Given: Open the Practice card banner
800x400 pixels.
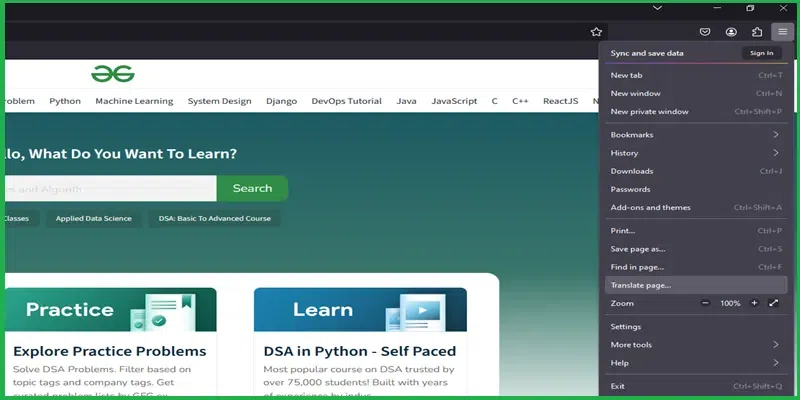Looking at the screenshot, I should [111, 310].
